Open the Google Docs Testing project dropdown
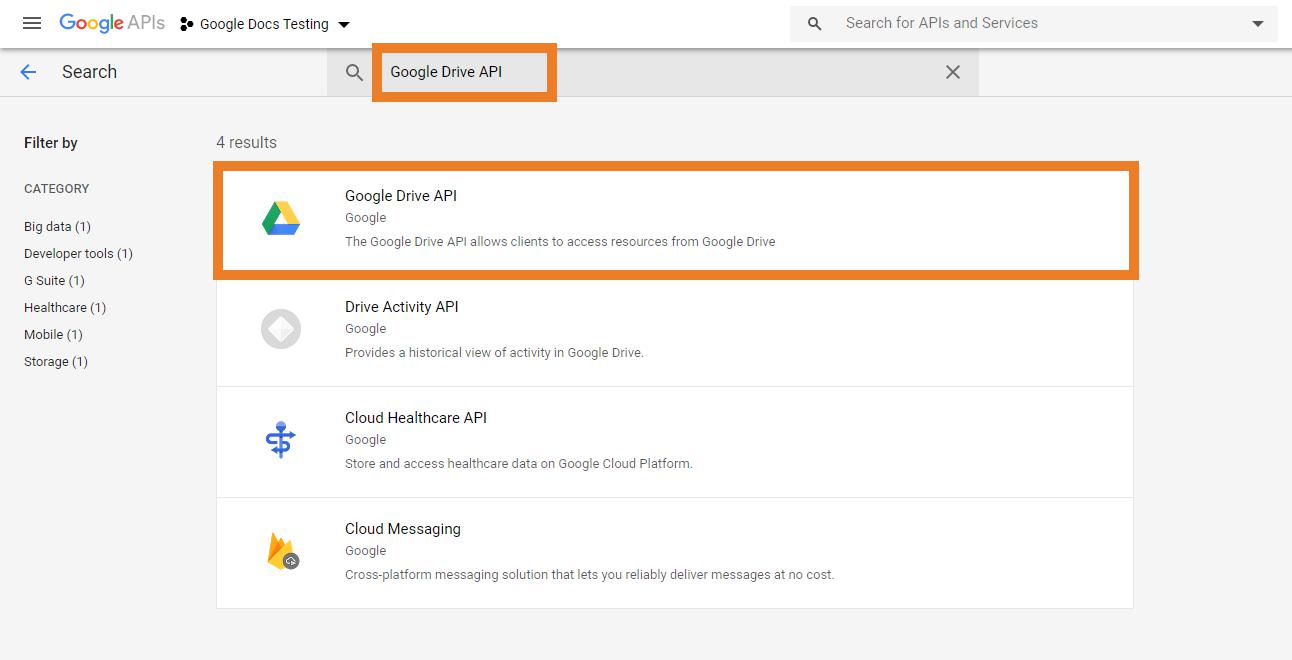 click(x=265, y=24)
